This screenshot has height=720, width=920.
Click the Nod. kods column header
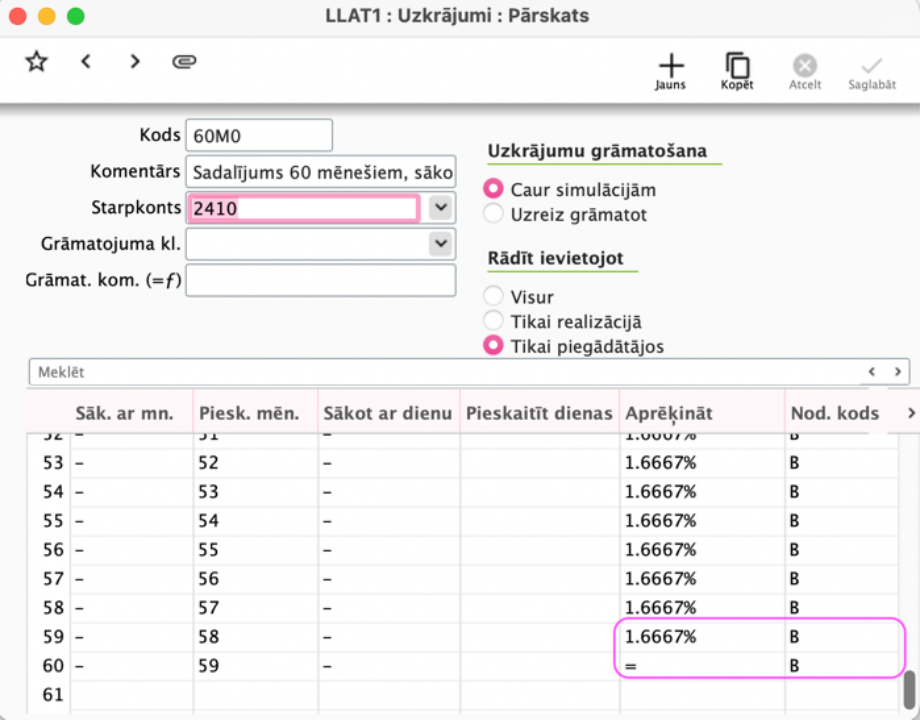coord(841,413)
